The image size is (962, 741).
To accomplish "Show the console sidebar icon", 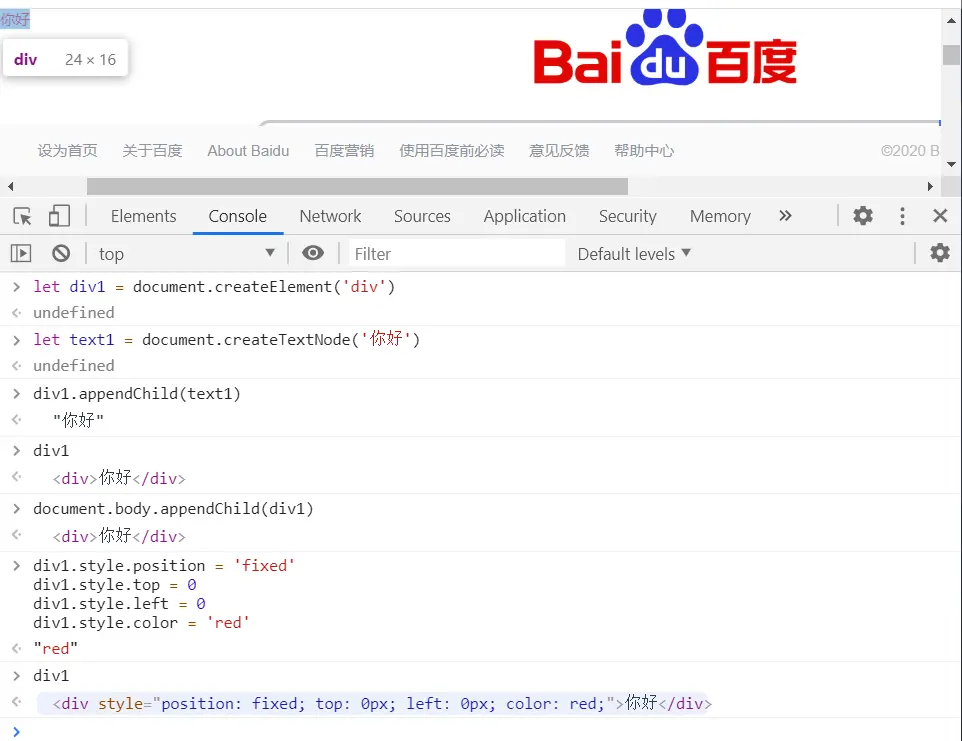I will click(x=21, y=253).
